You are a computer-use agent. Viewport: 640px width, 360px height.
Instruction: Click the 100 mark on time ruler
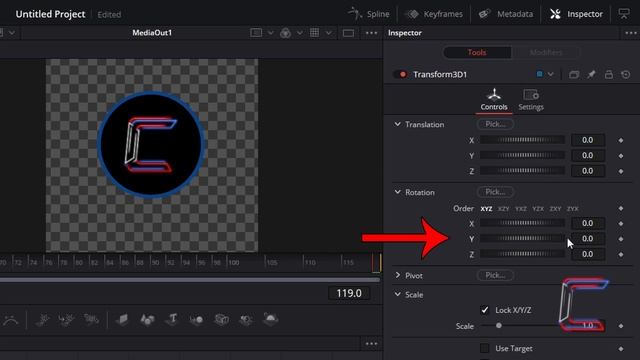233,262
